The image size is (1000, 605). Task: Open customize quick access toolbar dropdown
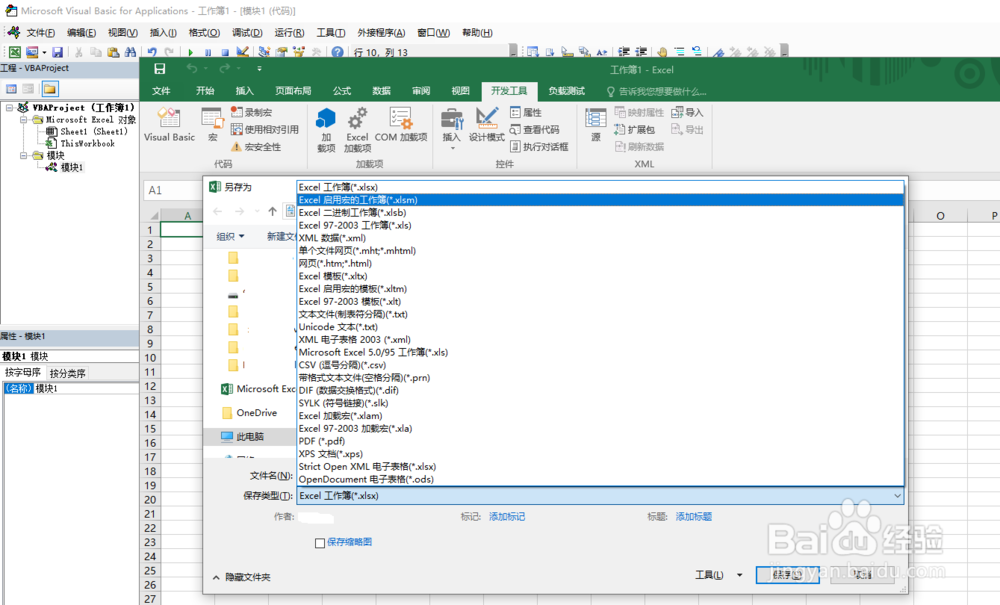(259, 69)
